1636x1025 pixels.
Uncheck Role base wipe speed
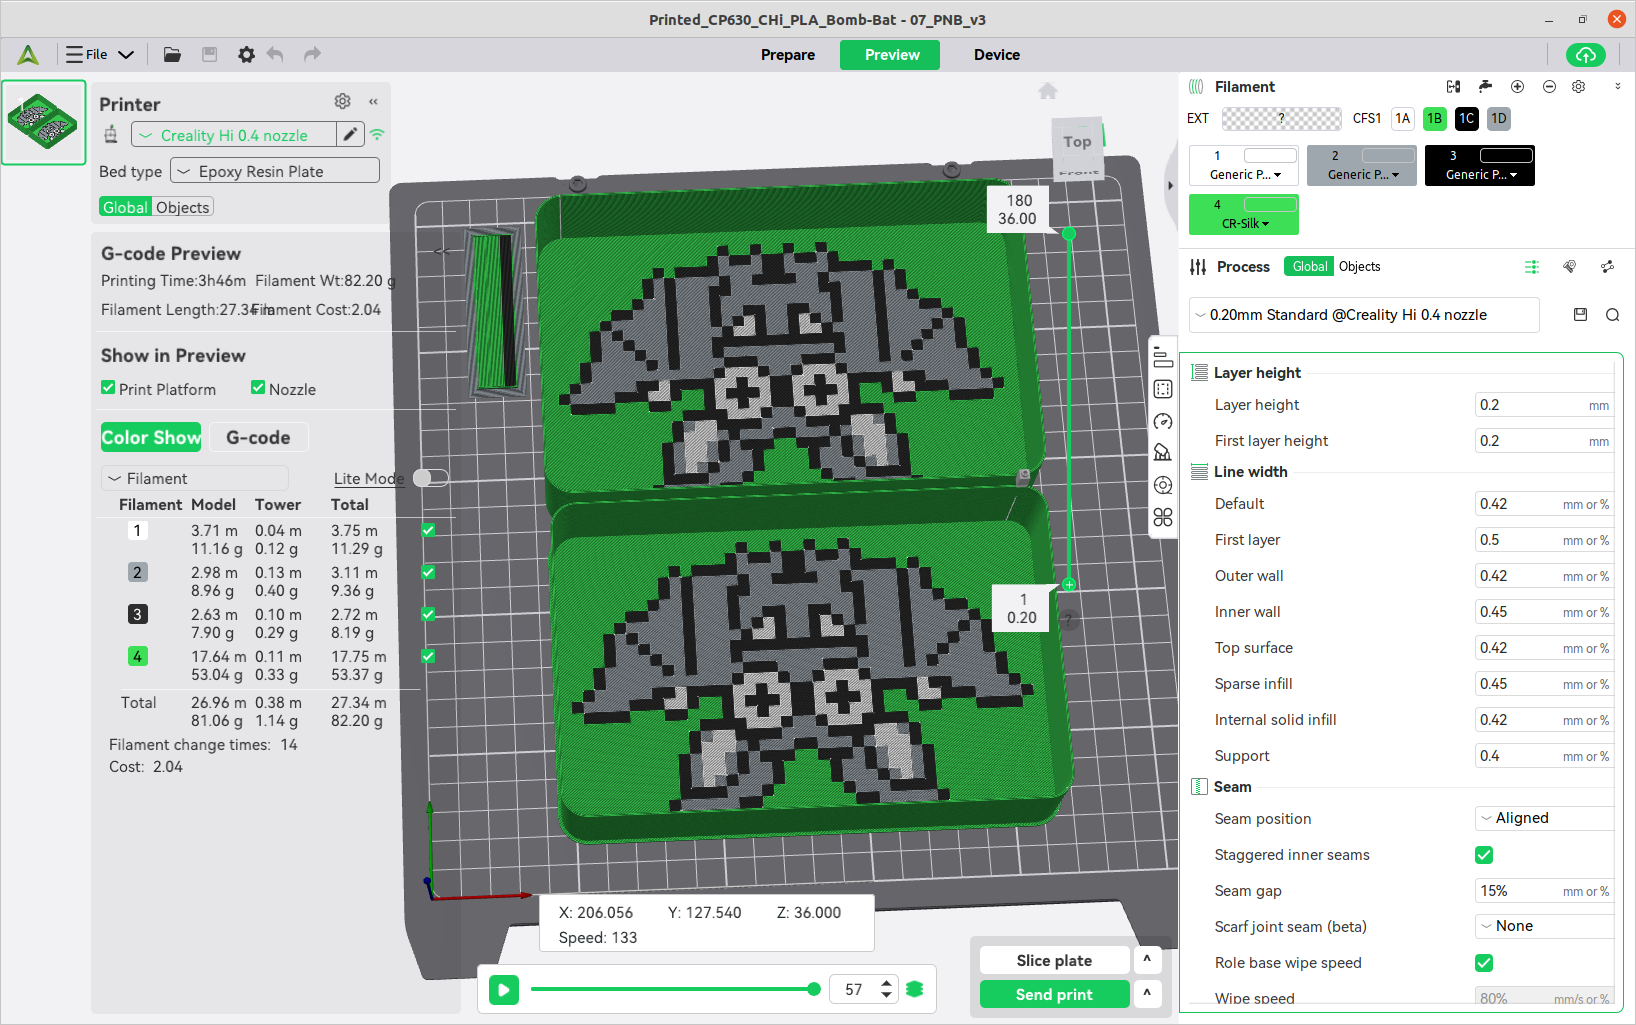[x=1484, y=963]
